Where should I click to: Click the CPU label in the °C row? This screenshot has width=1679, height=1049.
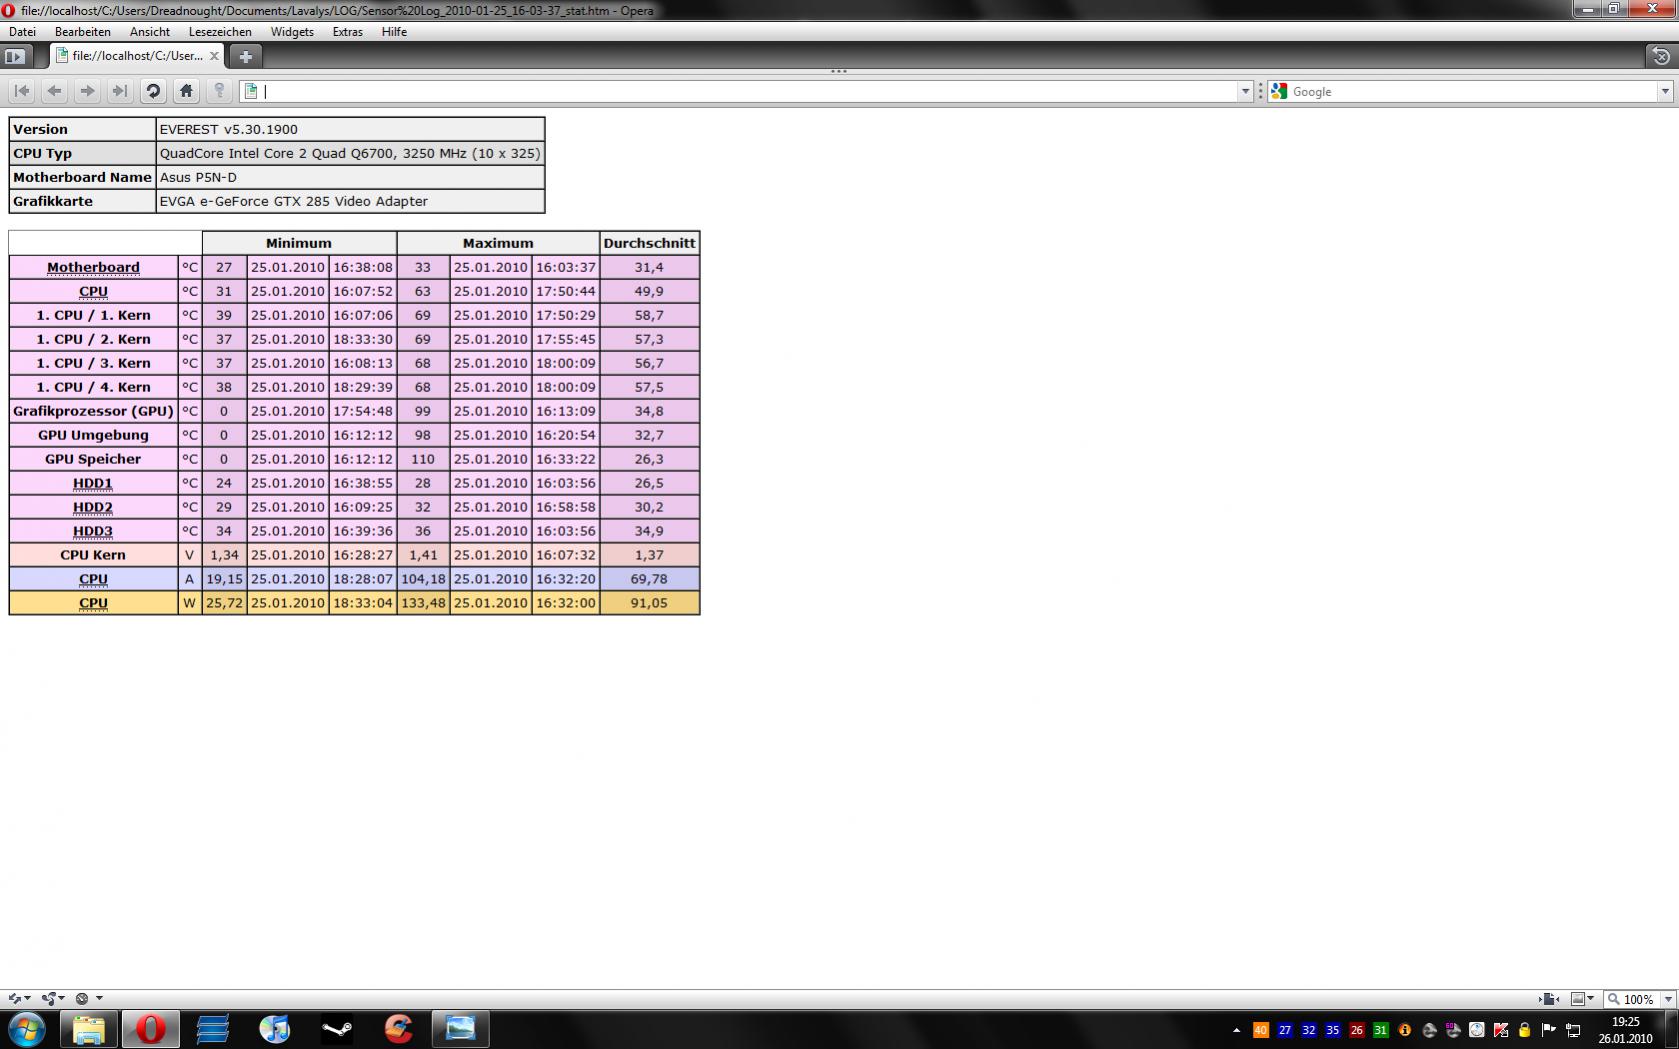[93, 291]
